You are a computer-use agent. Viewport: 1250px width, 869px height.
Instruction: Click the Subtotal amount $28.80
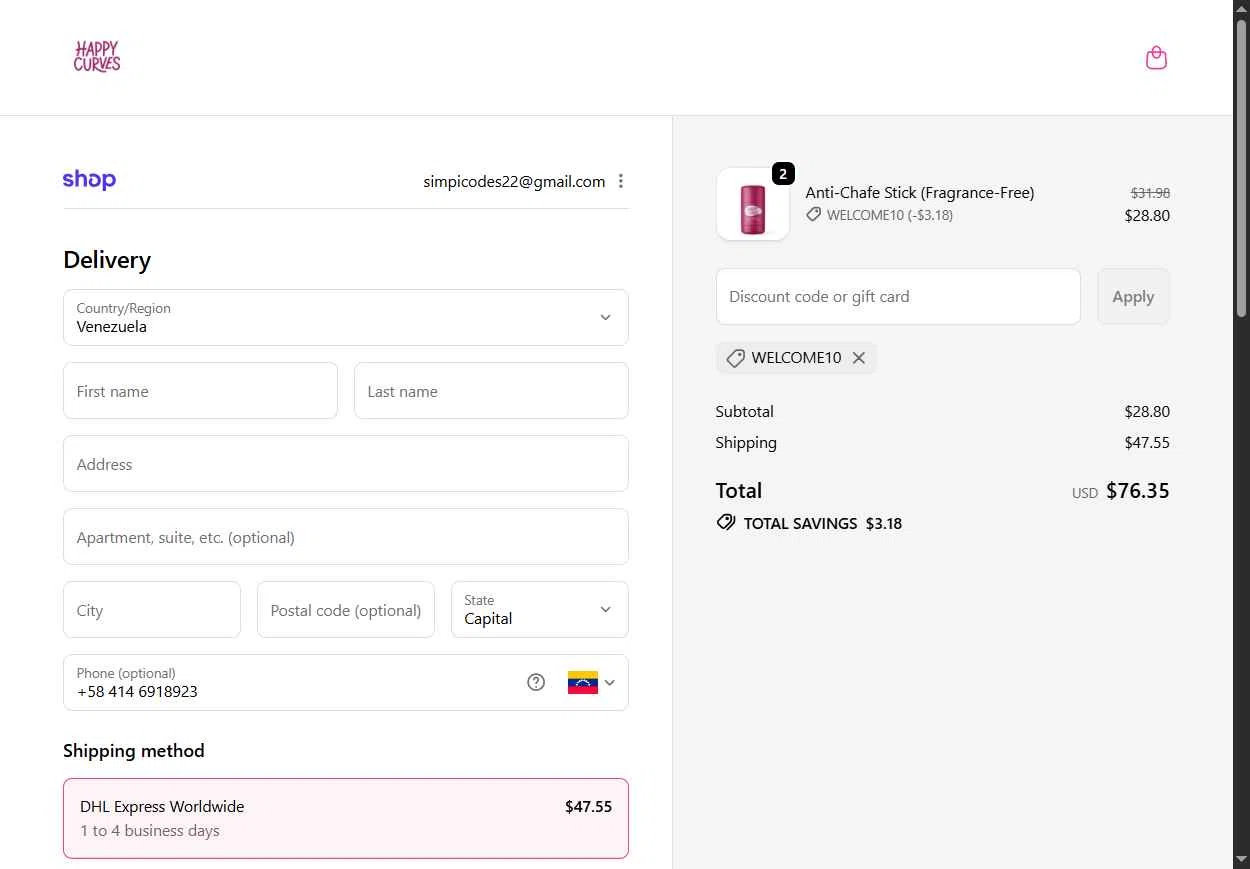[1147, 412]
